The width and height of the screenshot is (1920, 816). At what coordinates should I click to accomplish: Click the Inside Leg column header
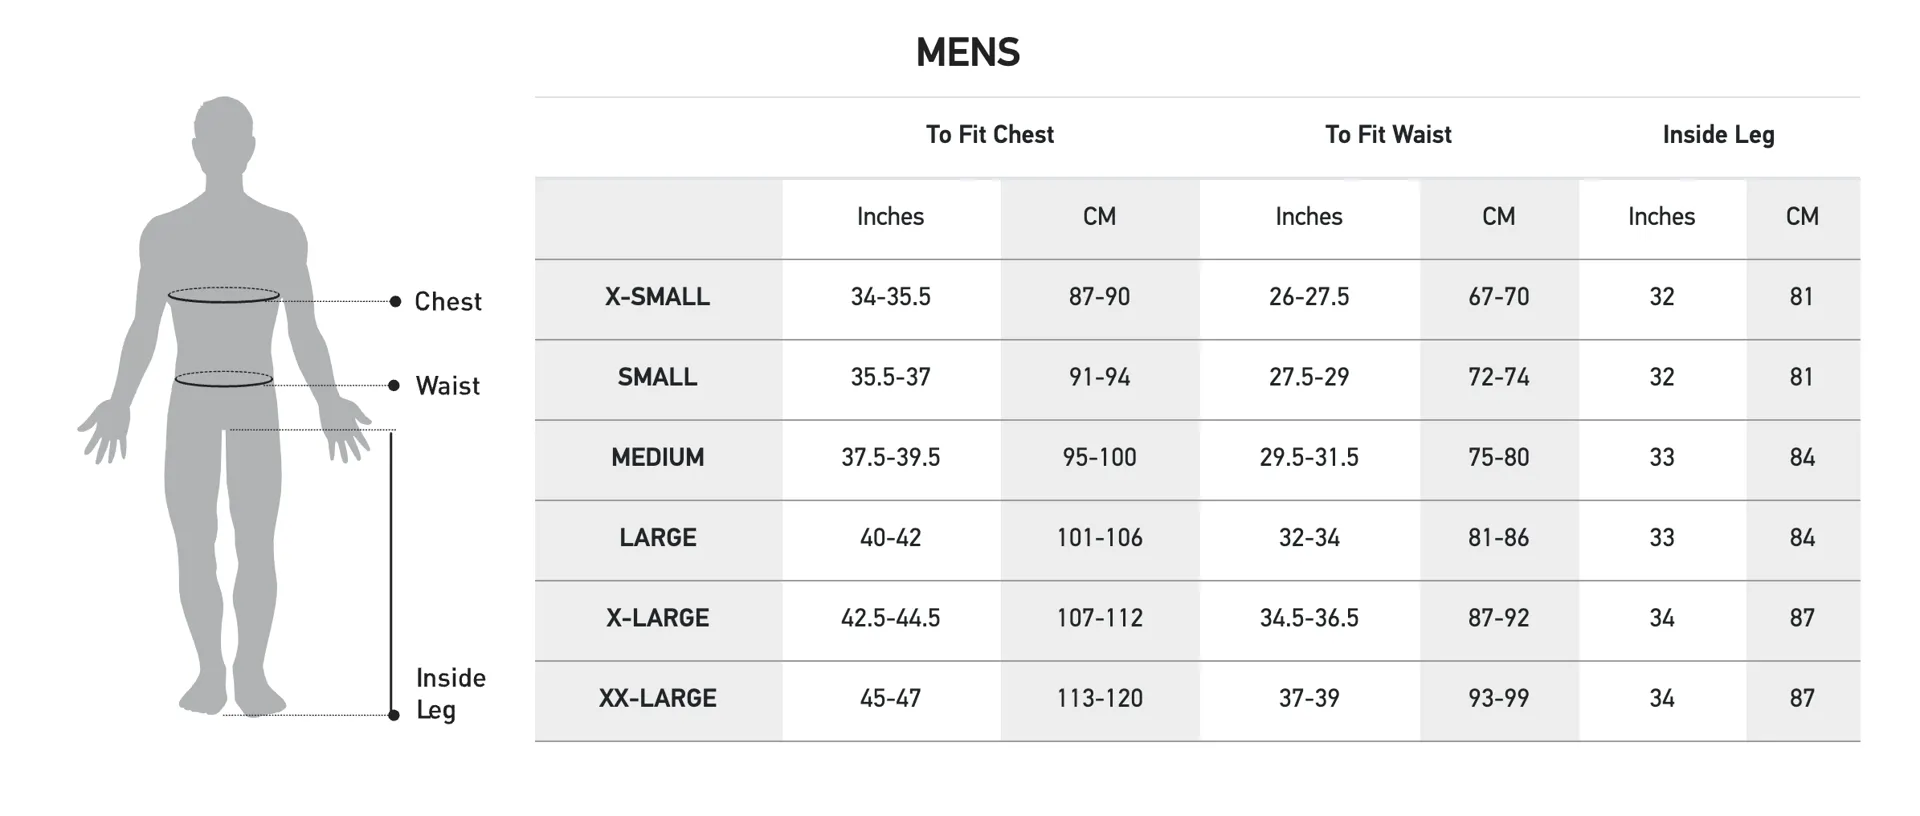pyautogui.click(x=1718, y=135)
